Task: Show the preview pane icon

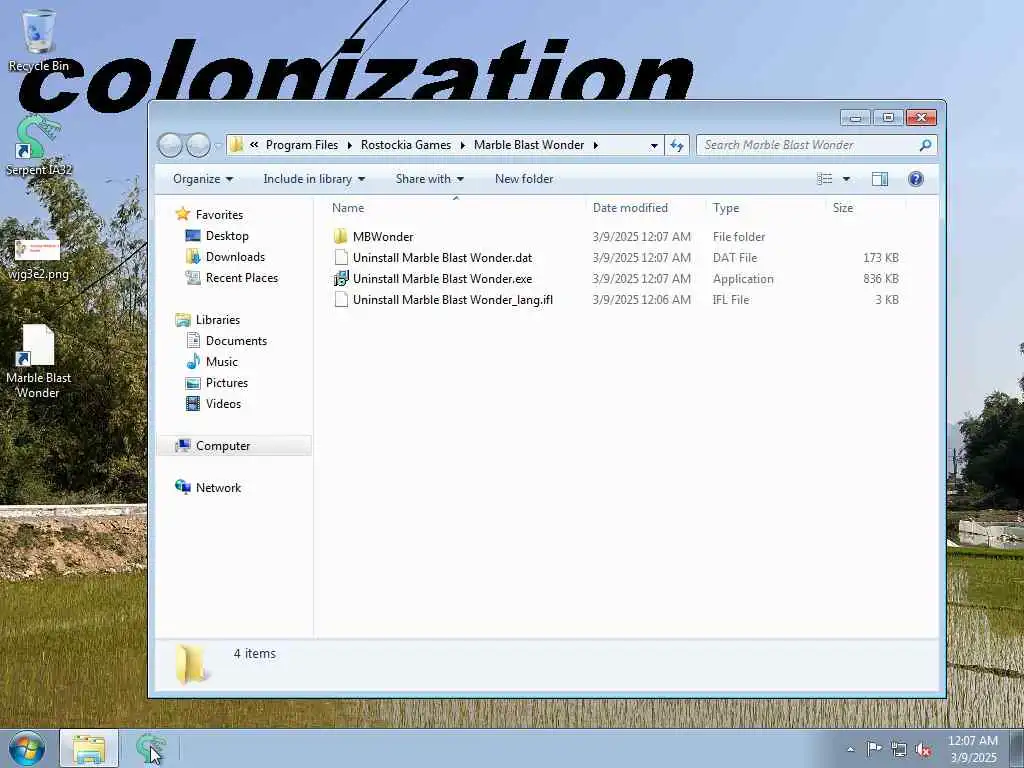Action: point(880,179)
